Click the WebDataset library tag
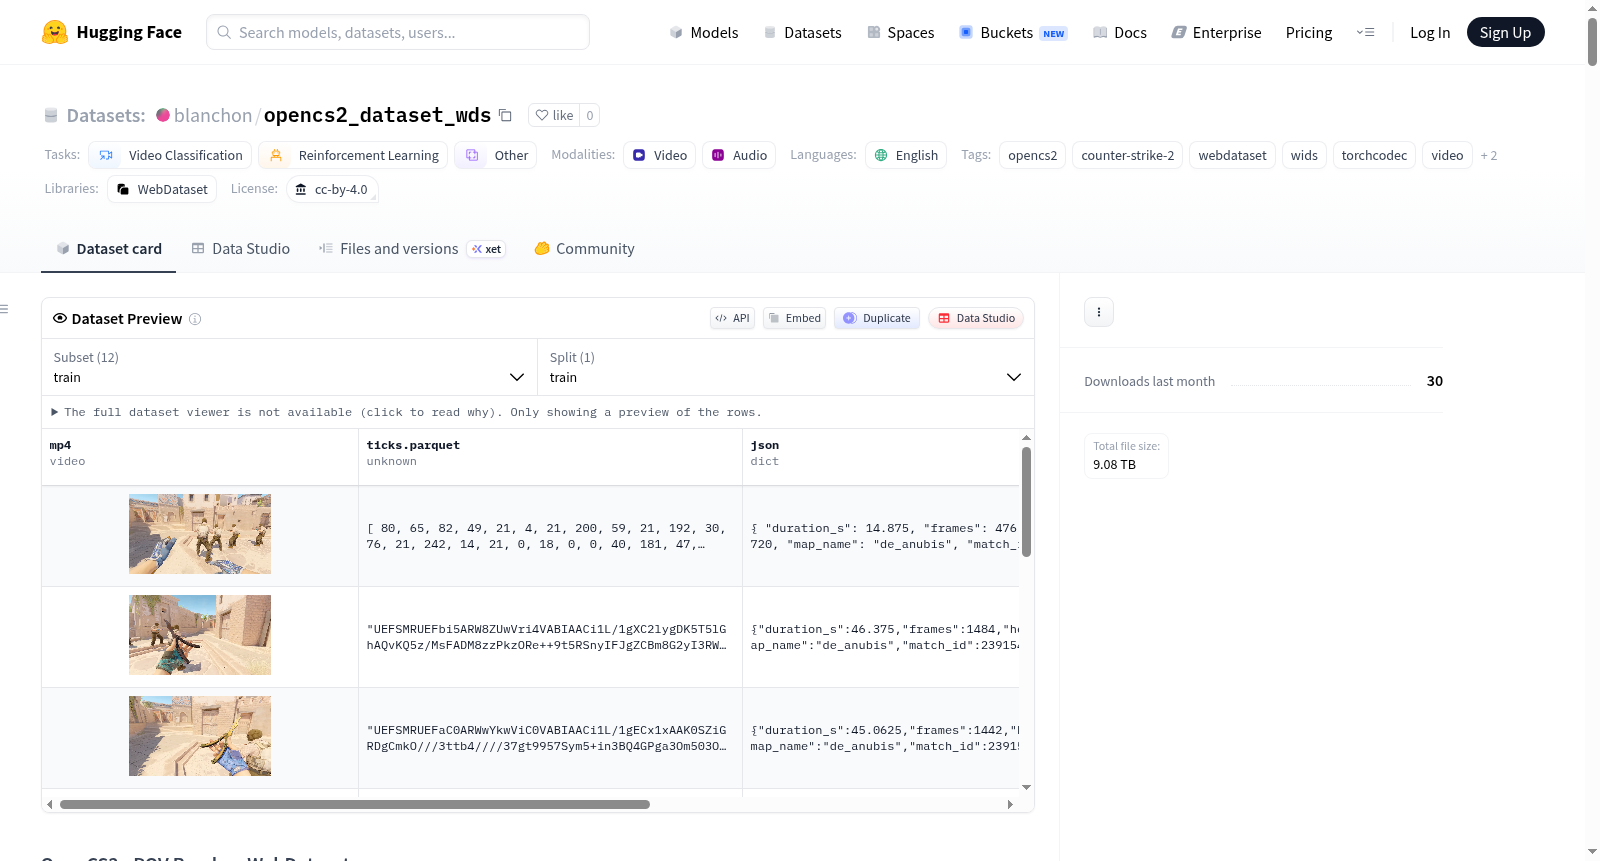Image resolution: width=1600 pixels, height=861 pixels. click(x=162, y=189)
